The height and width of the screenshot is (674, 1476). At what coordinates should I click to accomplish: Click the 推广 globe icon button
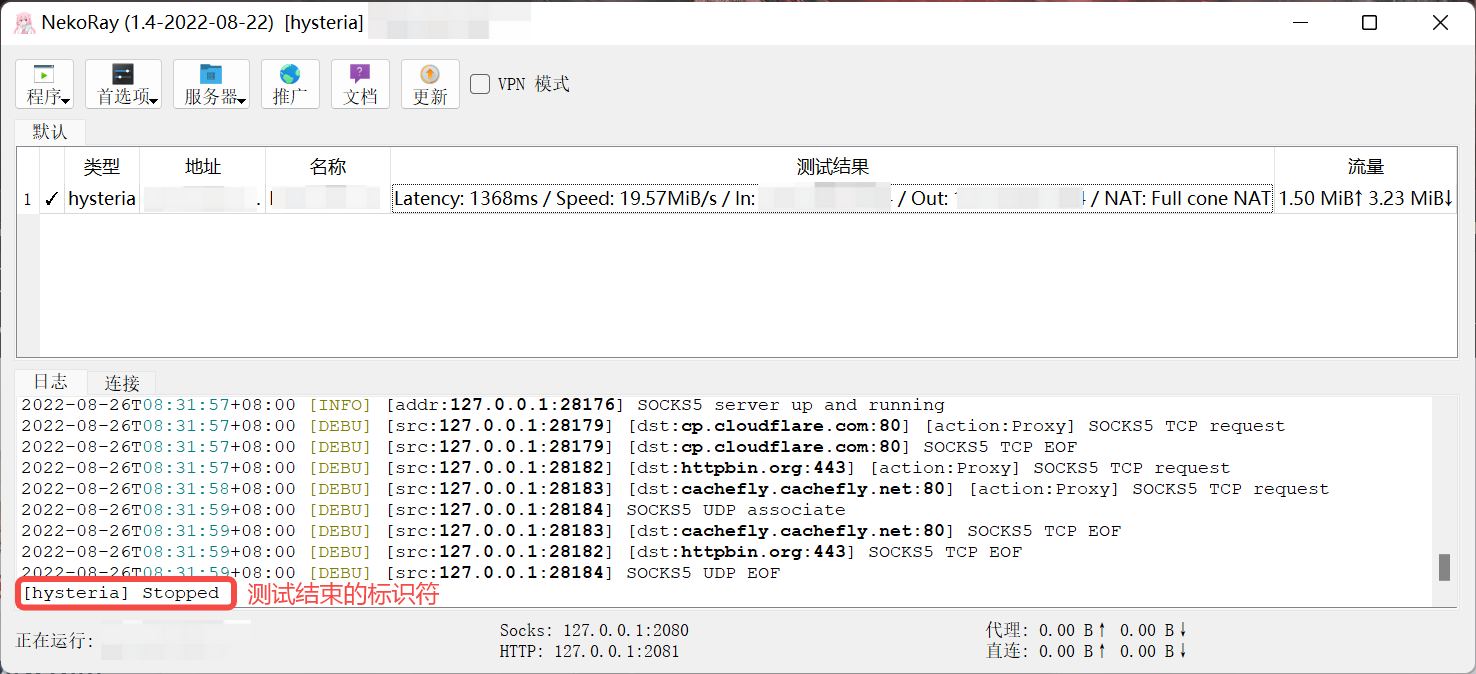point(290,84)
